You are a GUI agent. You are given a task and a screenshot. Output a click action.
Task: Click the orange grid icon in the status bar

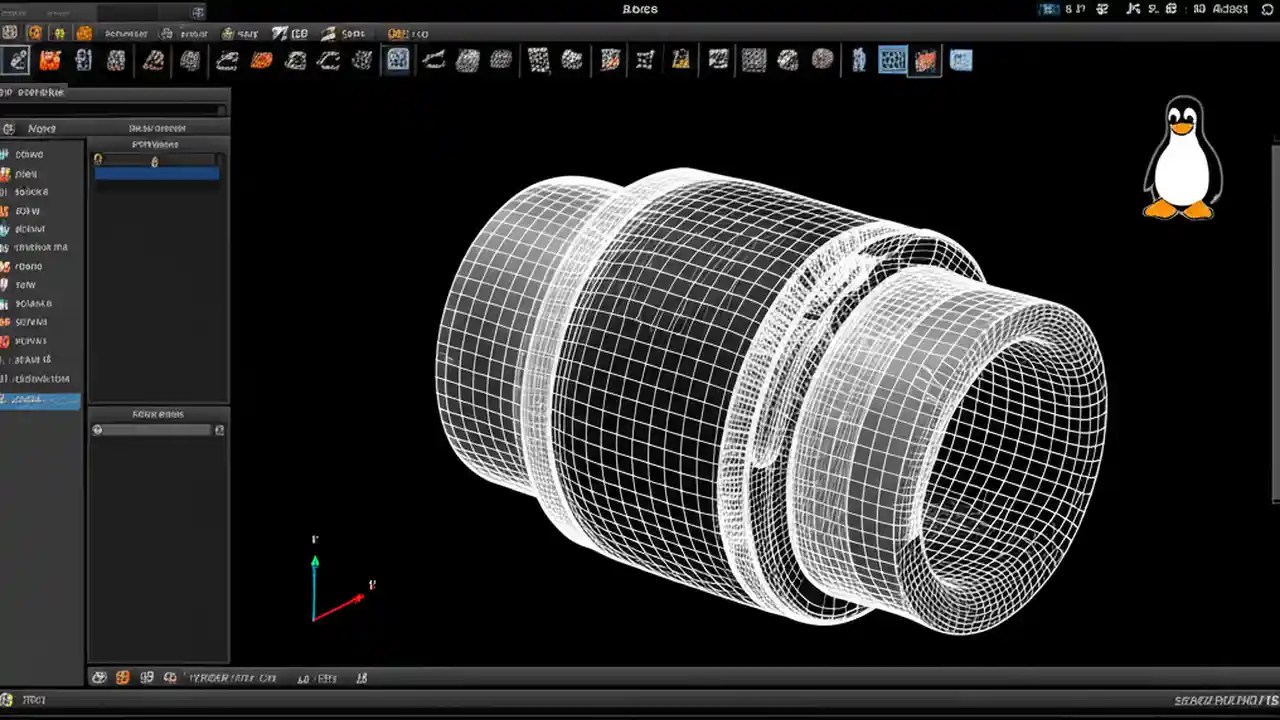(x=122, y=677)
